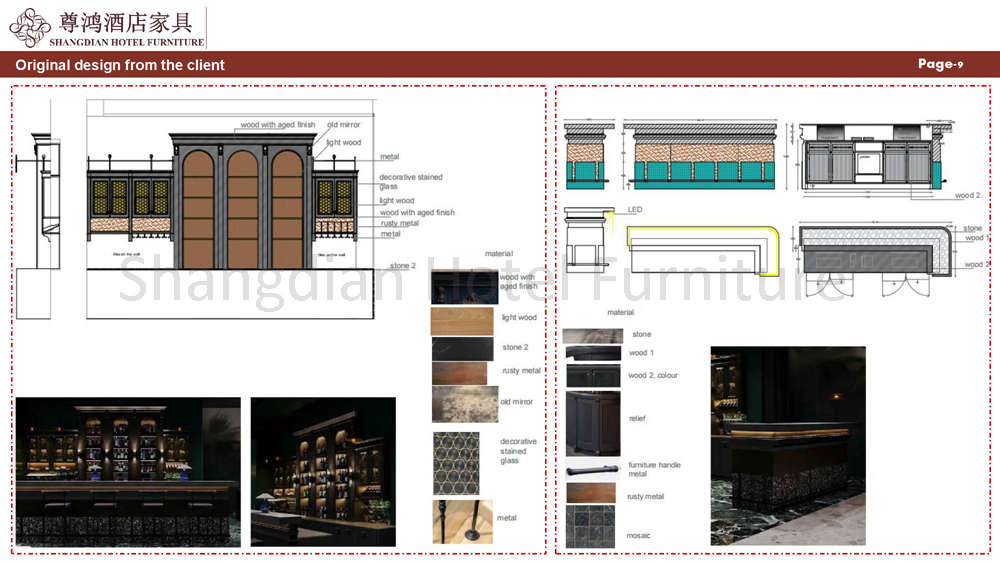
Task: Open the angled back-bar shelving rendering photo
Action: [323, 471]
